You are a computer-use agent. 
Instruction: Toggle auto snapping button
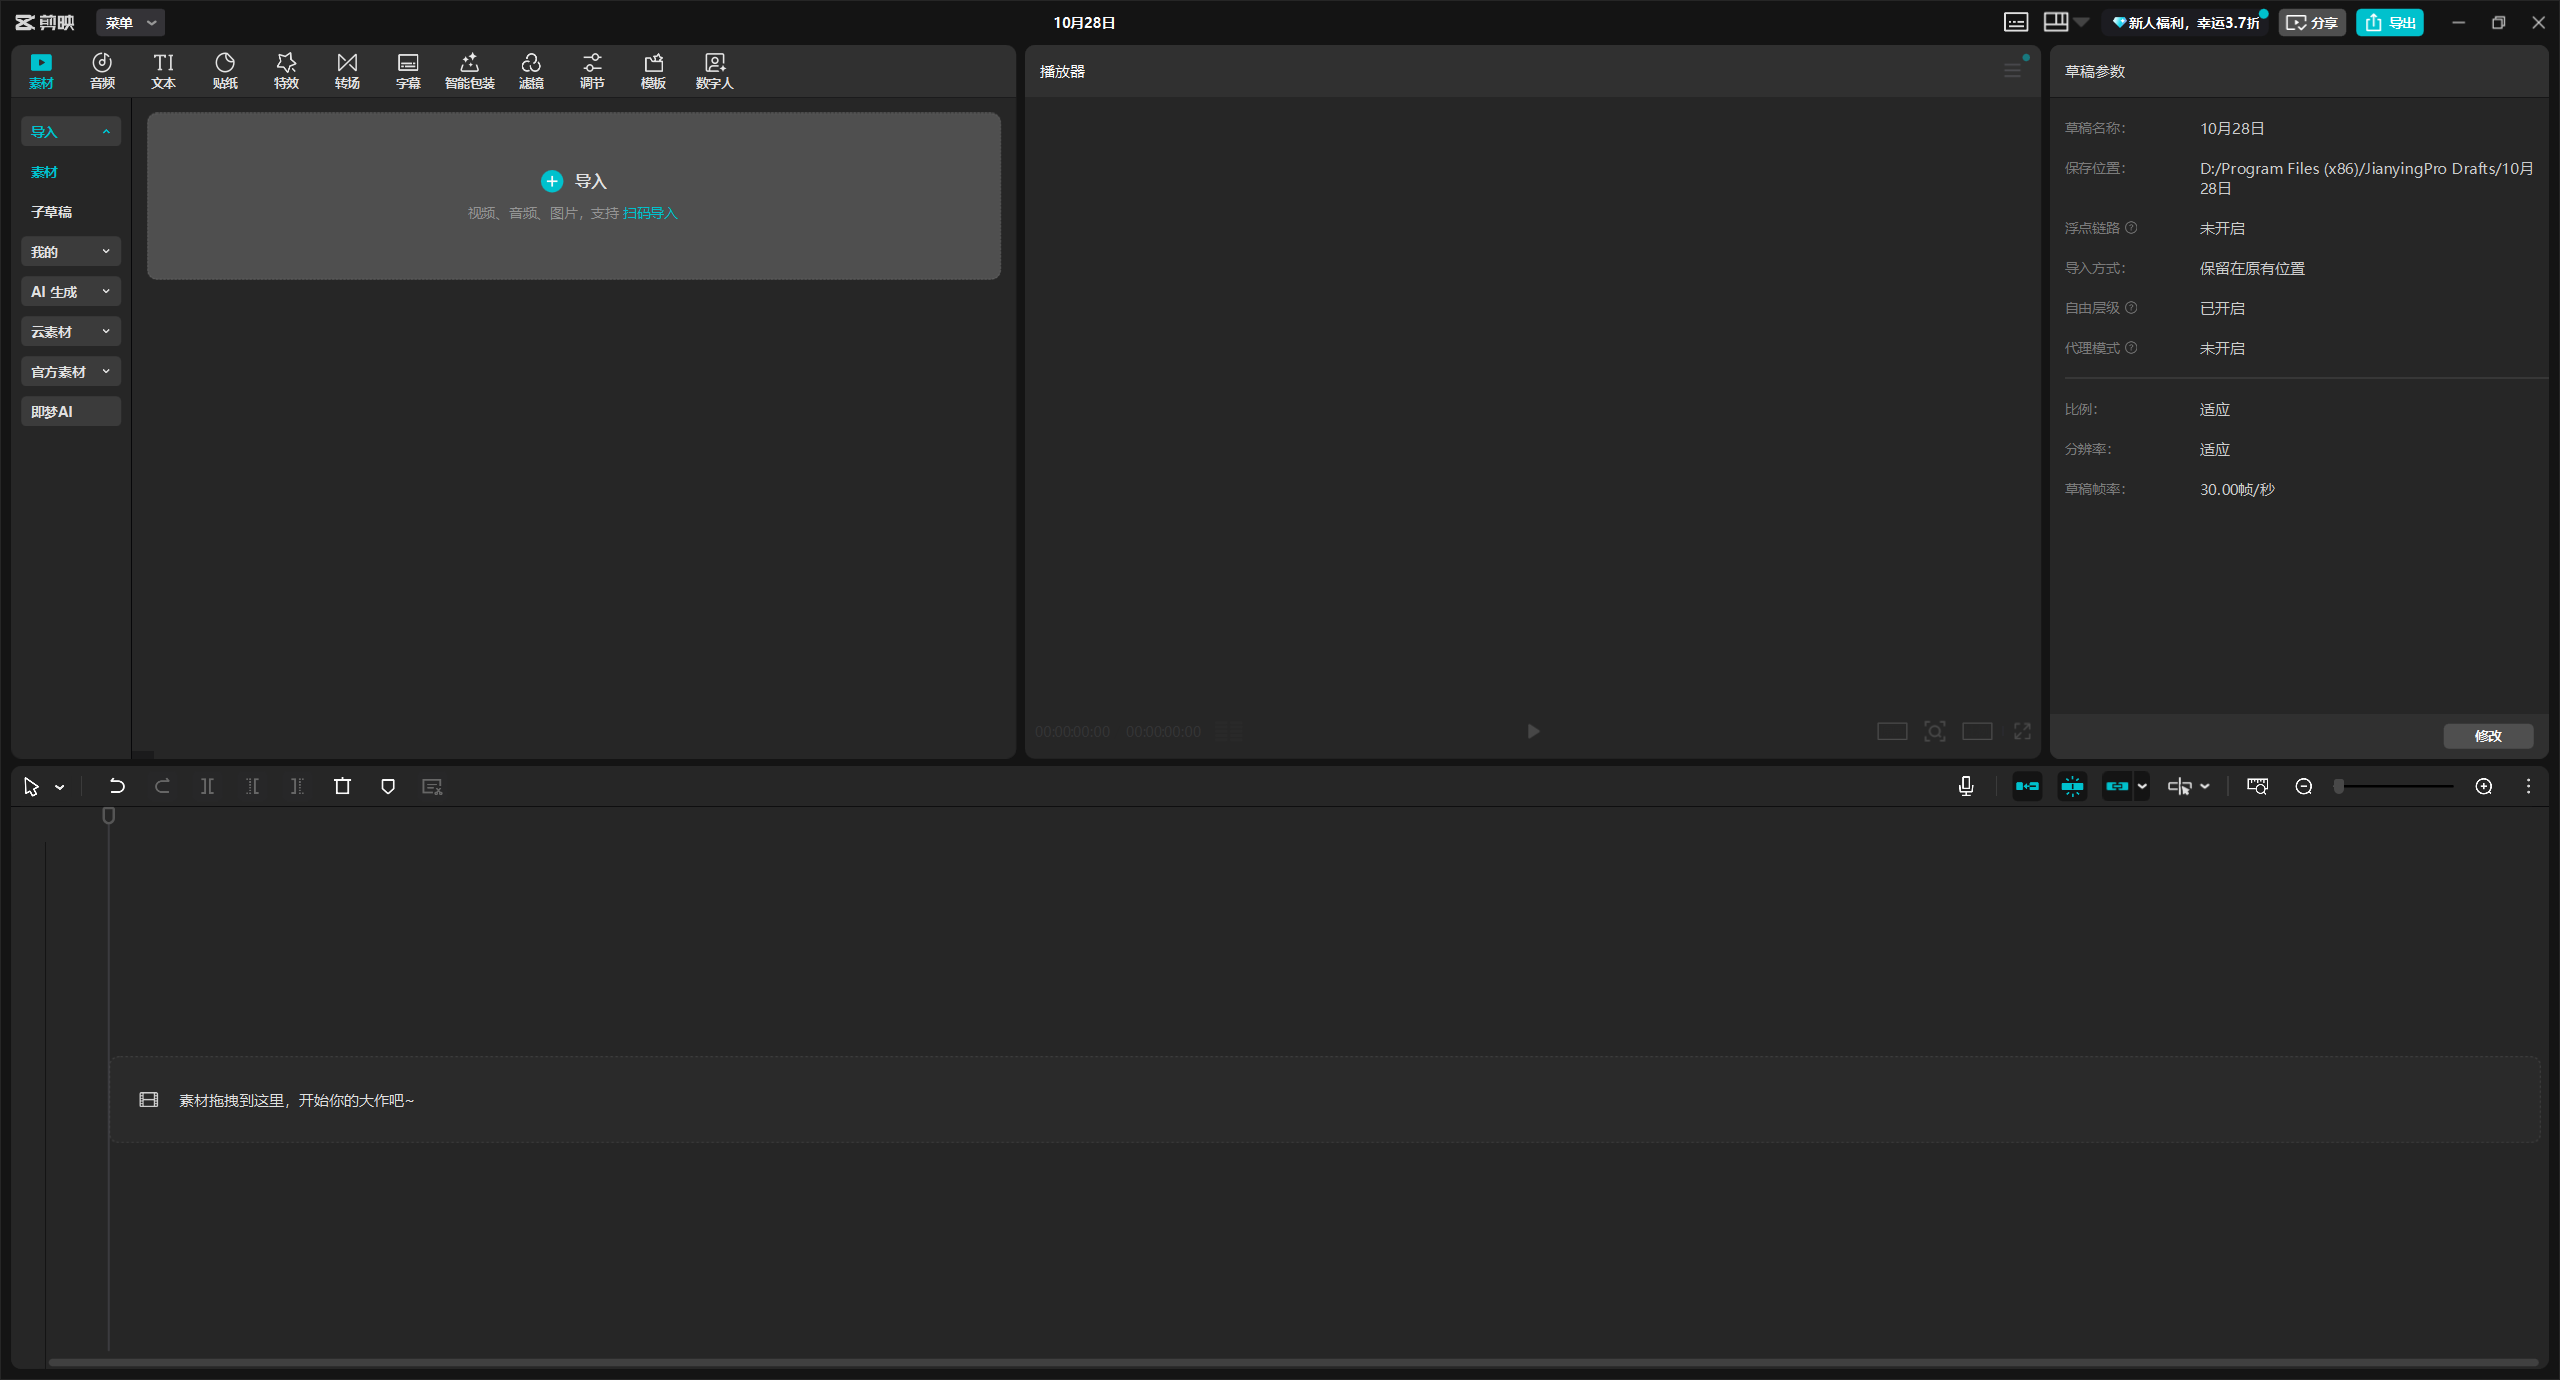(x=2072, y=787)
